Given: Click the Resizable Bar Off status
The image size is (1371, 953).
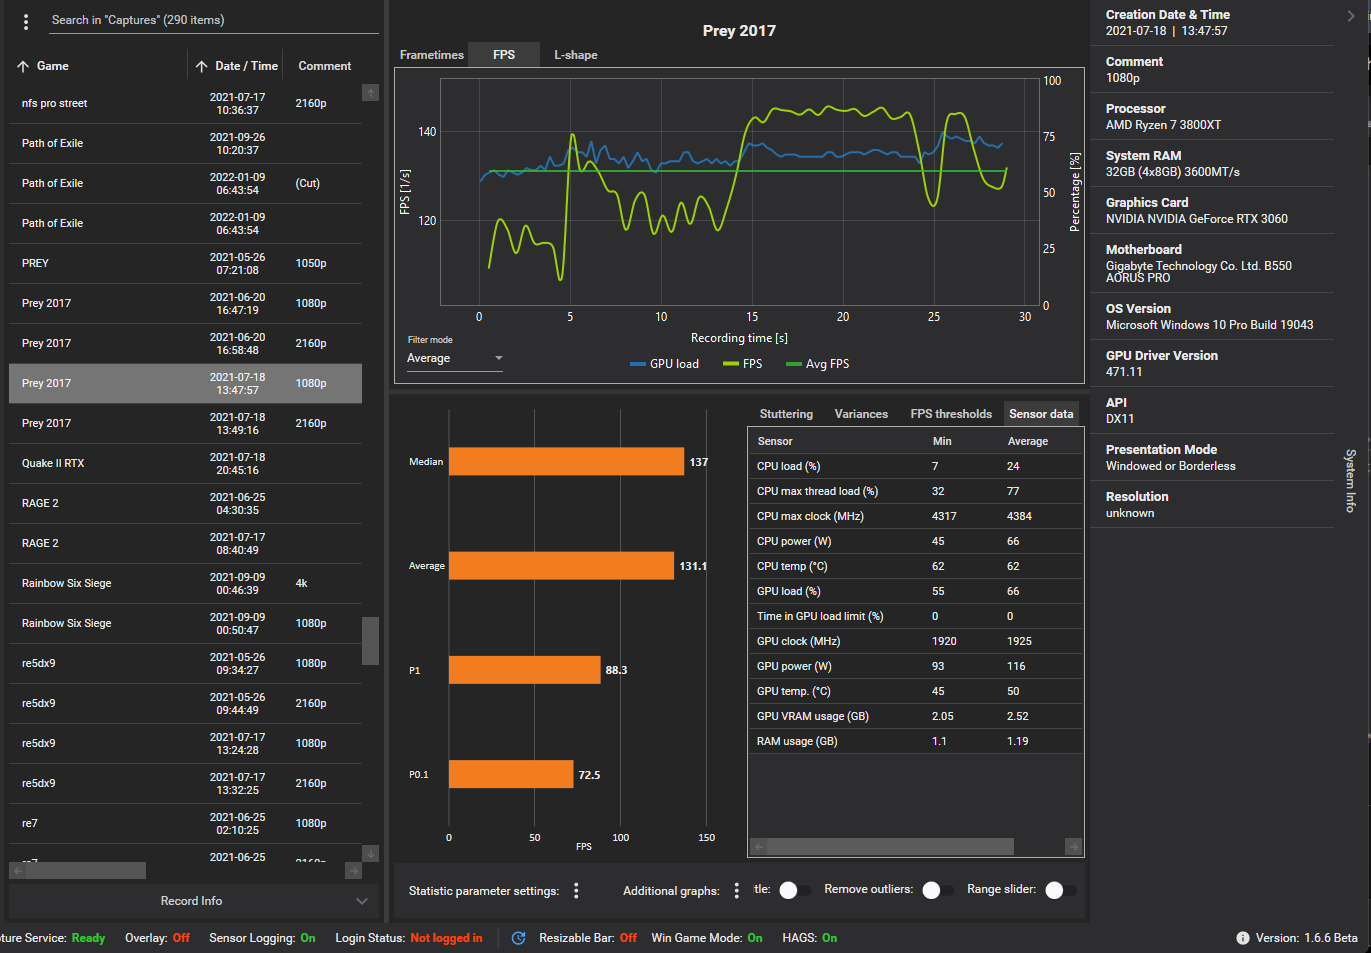Looking at the screenshot, I should point(628,938).
